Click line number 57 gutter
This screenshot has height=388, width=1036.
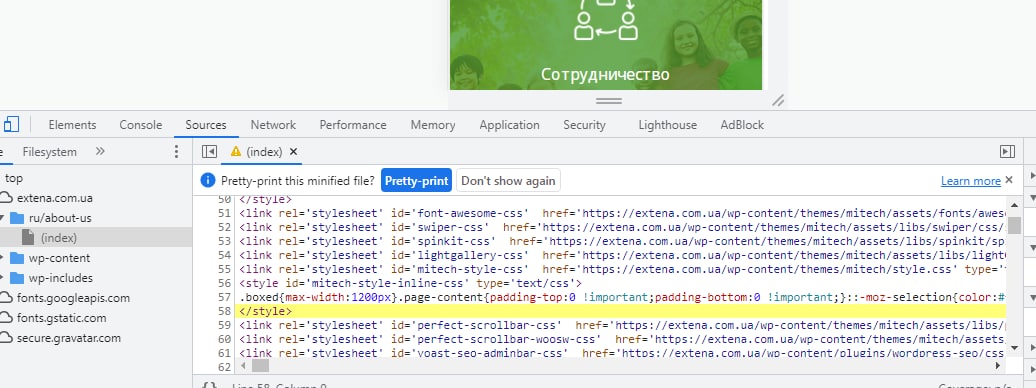(224, 297)
